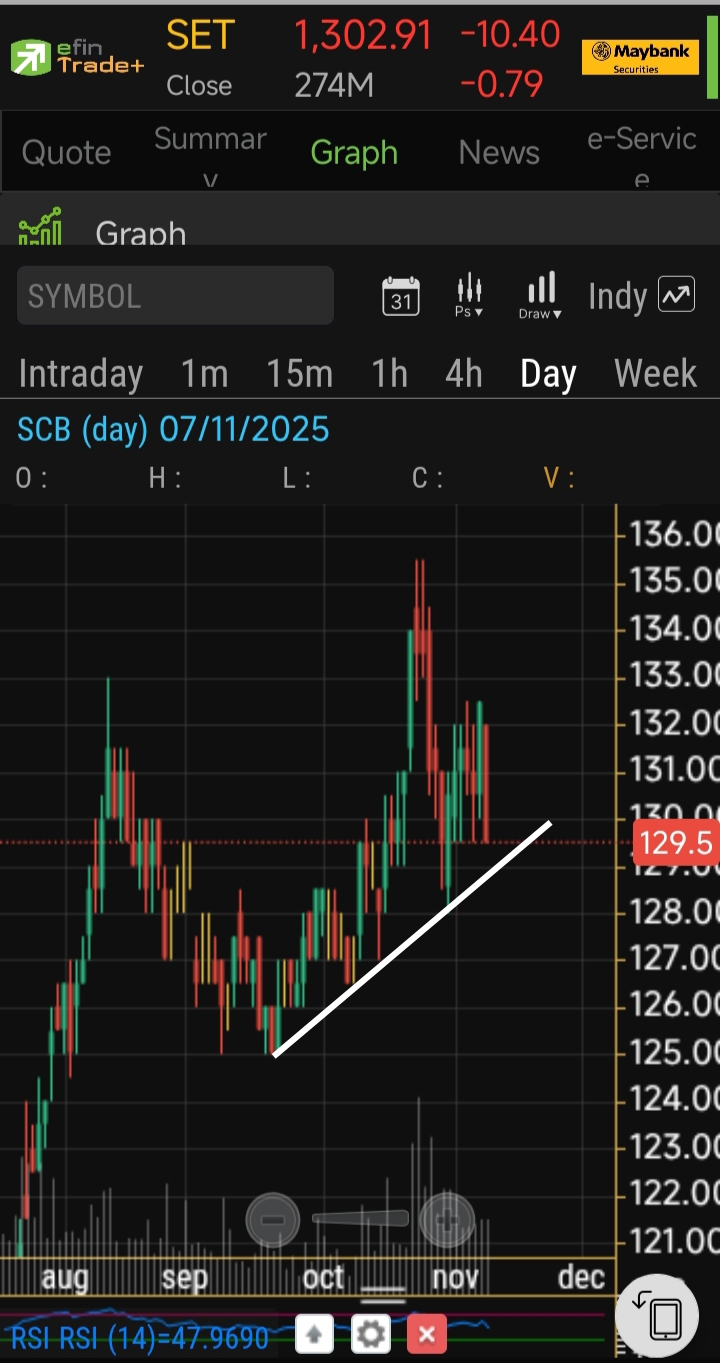Screen dimensions: 720x1363
Task: Click the dec label on time axis
Action: pyautogui.click(x=582, y=1277)
